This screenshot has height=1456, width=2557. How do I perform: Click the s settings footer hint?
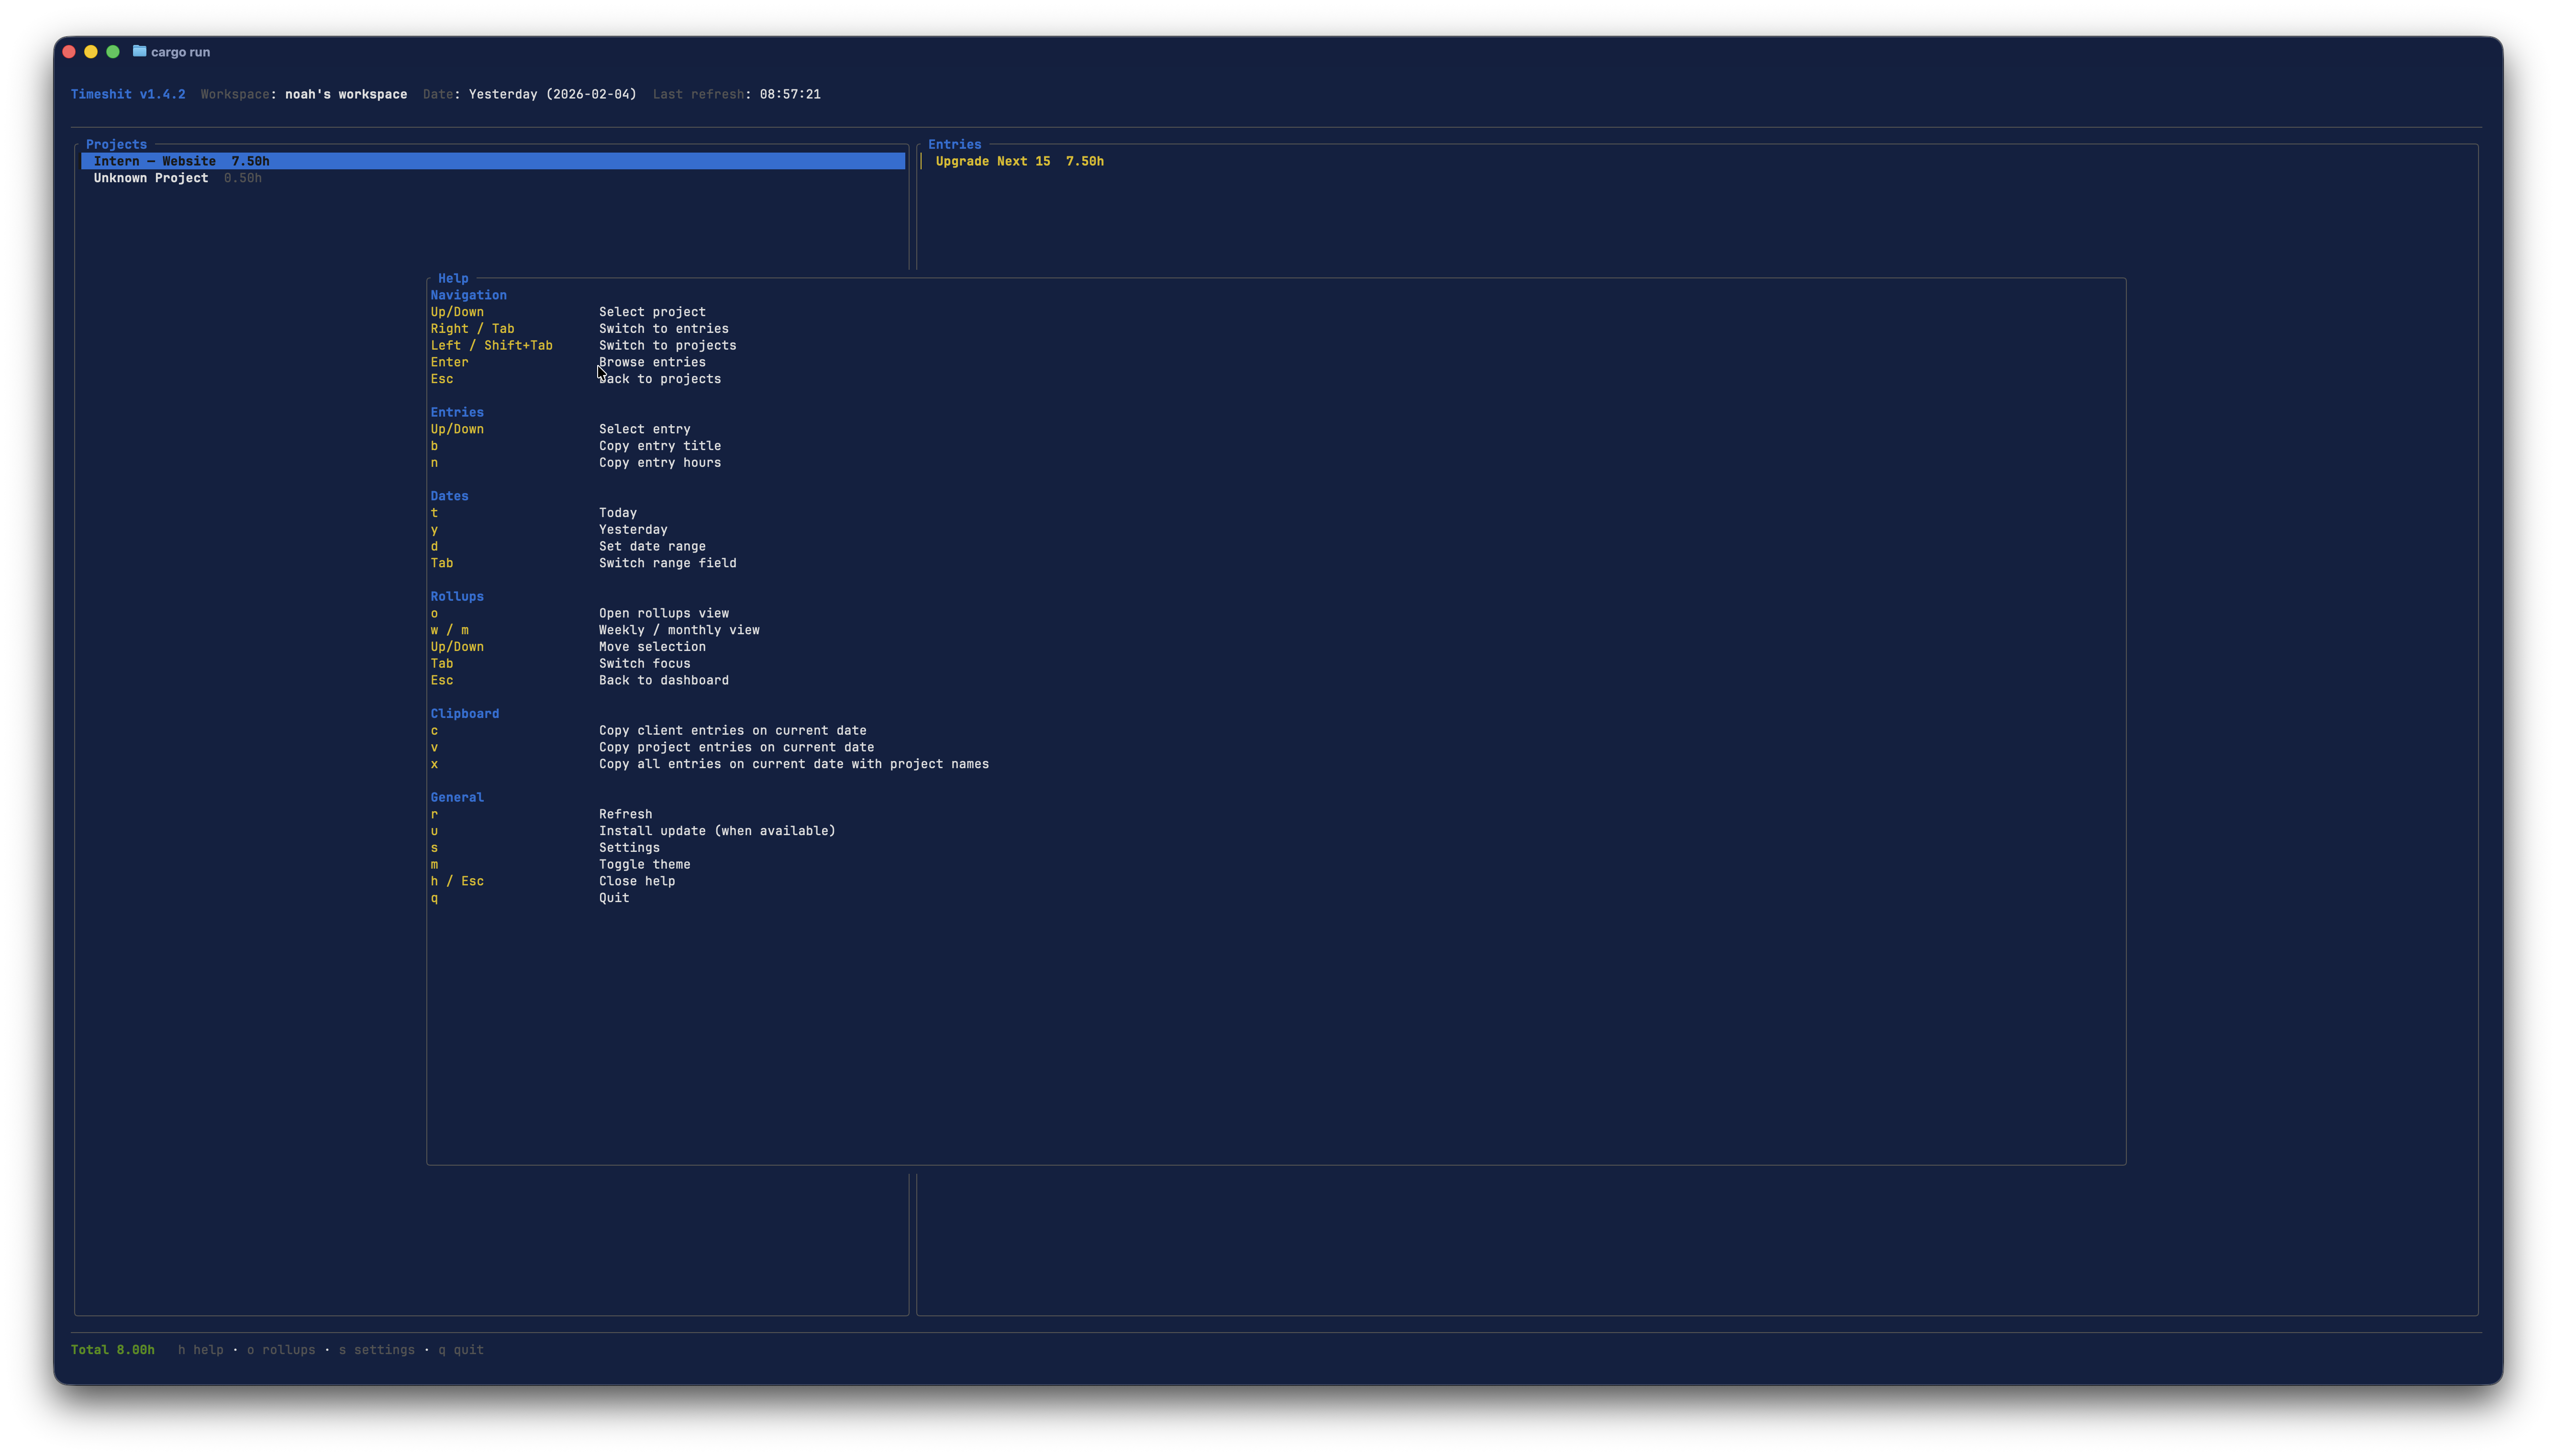(376, 1350)
